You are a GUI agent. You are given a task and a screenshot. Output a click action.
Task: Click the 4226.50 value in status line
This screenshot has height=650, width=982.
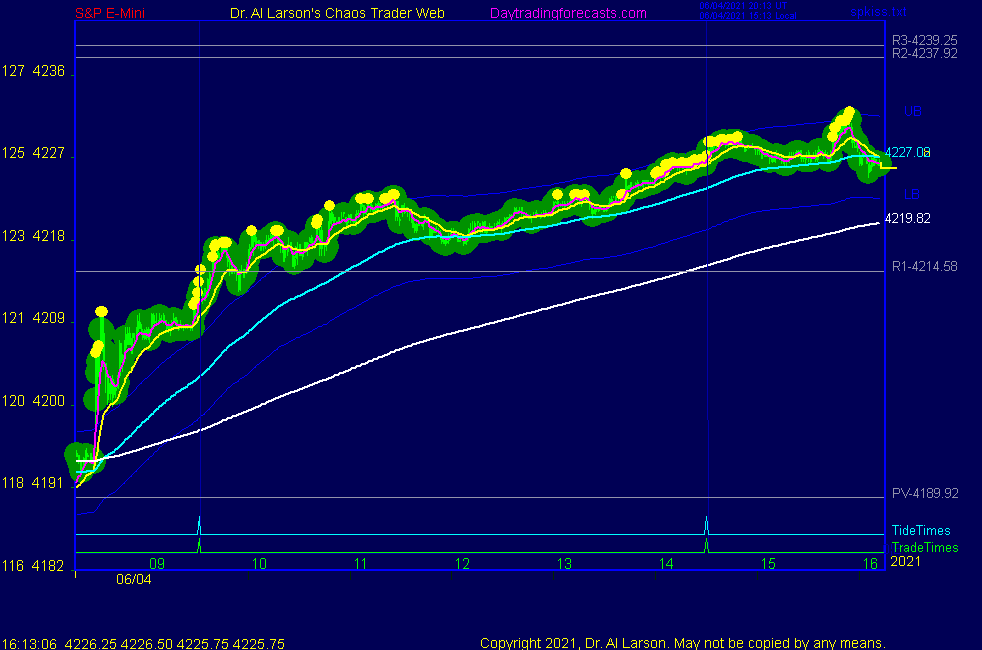pyautogui.click(x=147, y=643)
